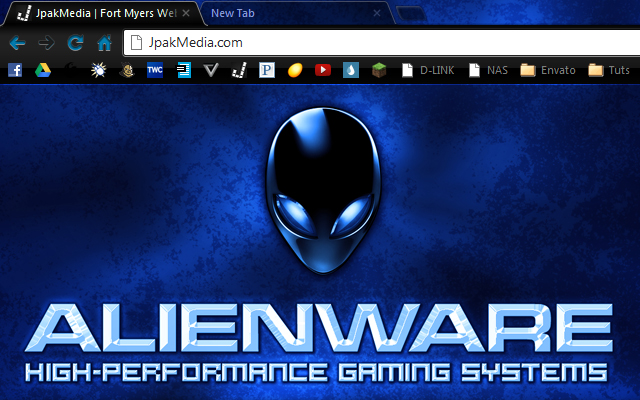Viewport: 640px width, 400px height.
Task: Open the Facebook bookmark
Action: click(x=15, y=70)
